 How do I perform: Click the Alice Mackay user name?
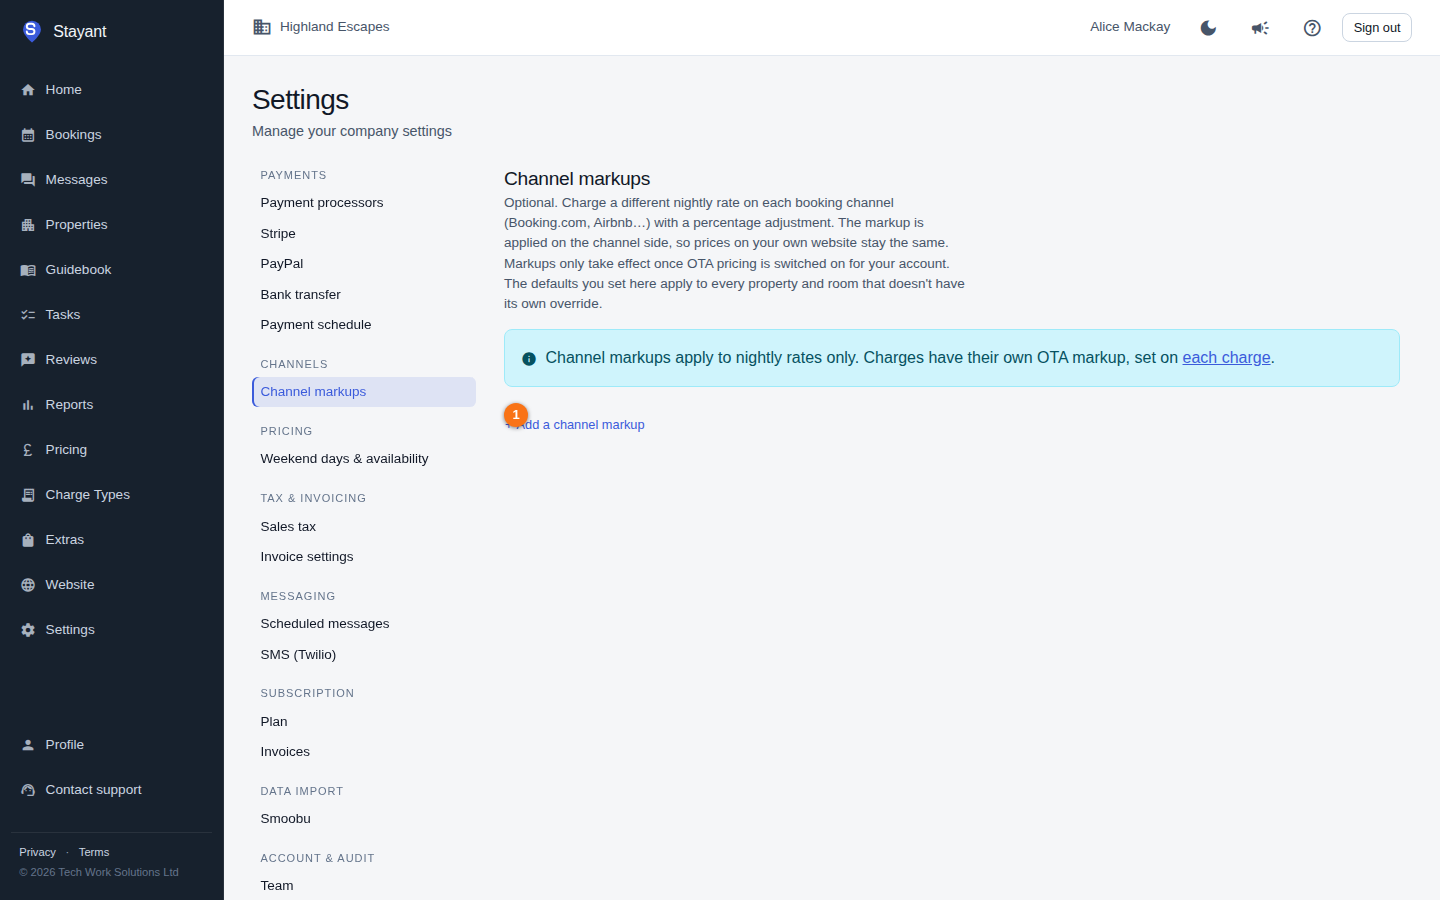point(1130,27)
